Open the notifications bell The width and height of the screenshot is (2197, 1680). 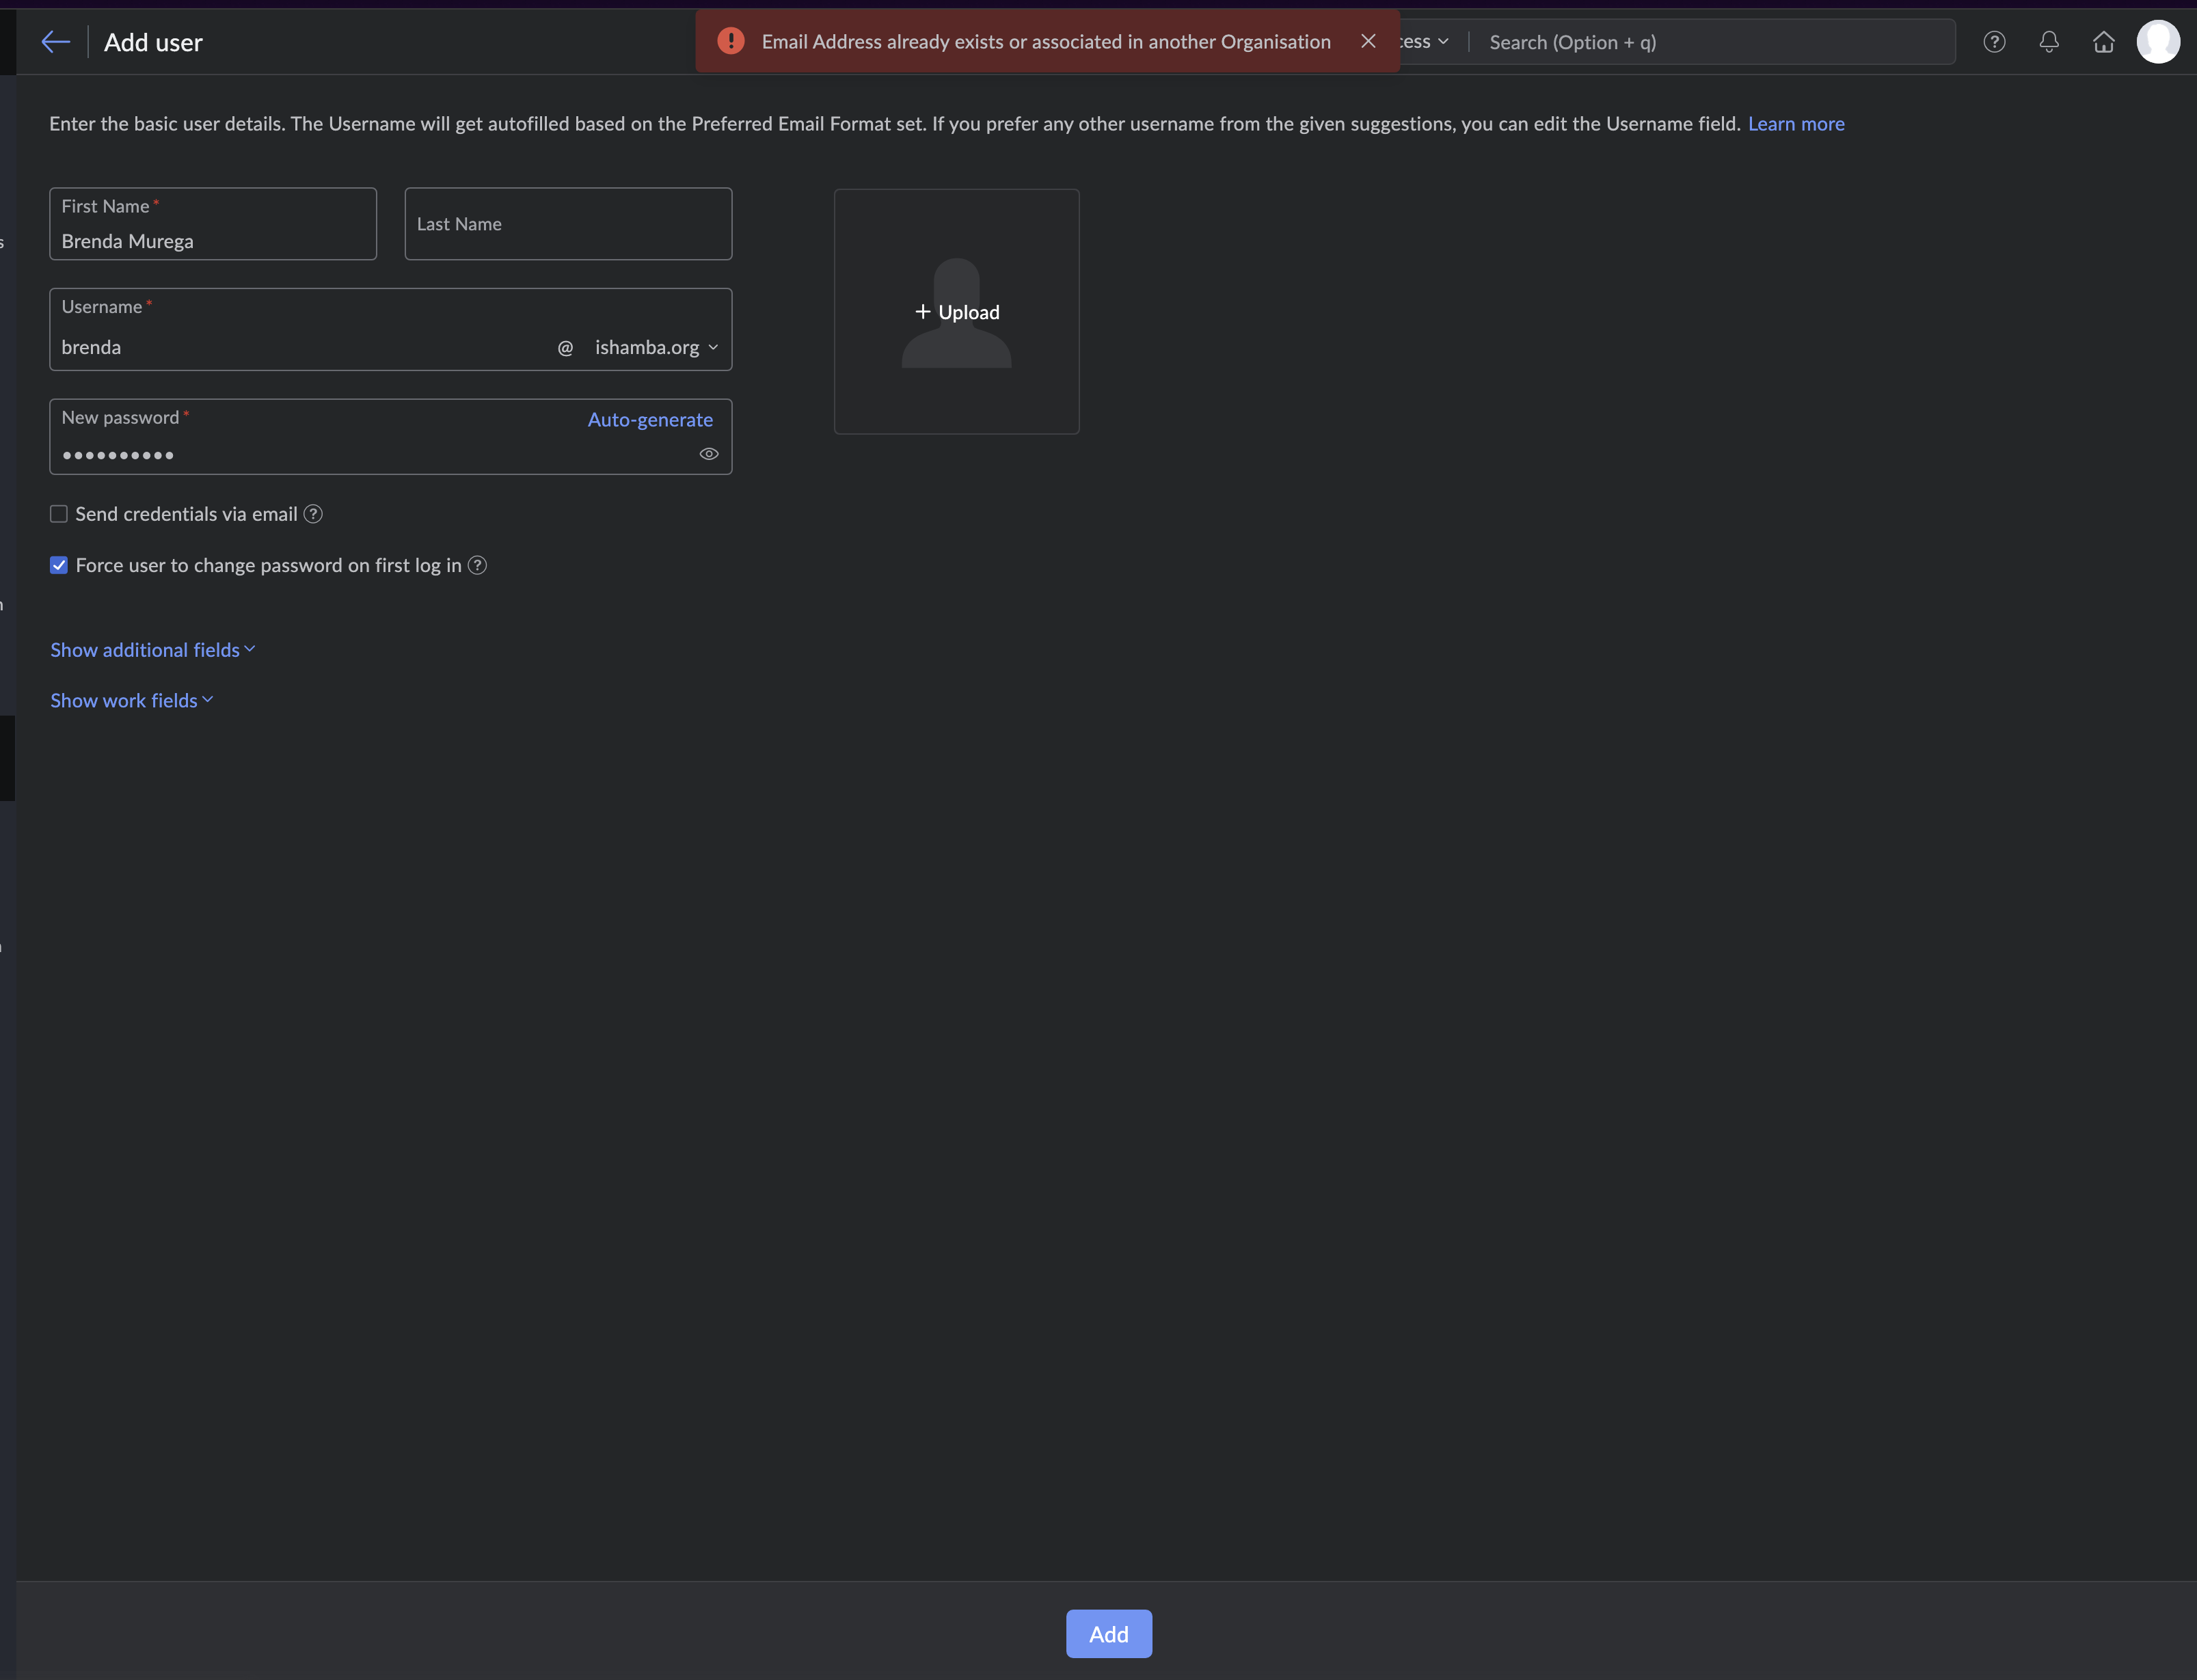[x=2049, y=42]
